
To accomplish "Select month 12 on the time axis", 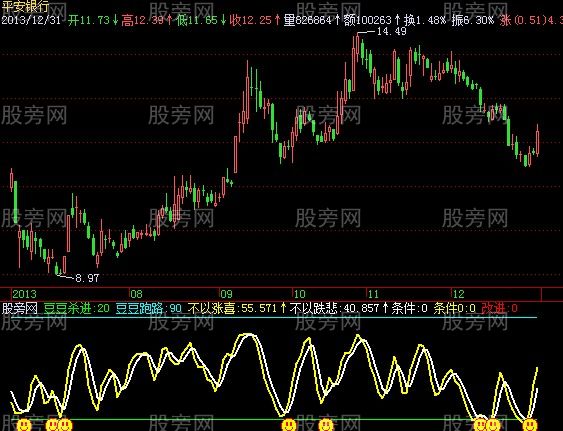I will click(x=459, y=294).
